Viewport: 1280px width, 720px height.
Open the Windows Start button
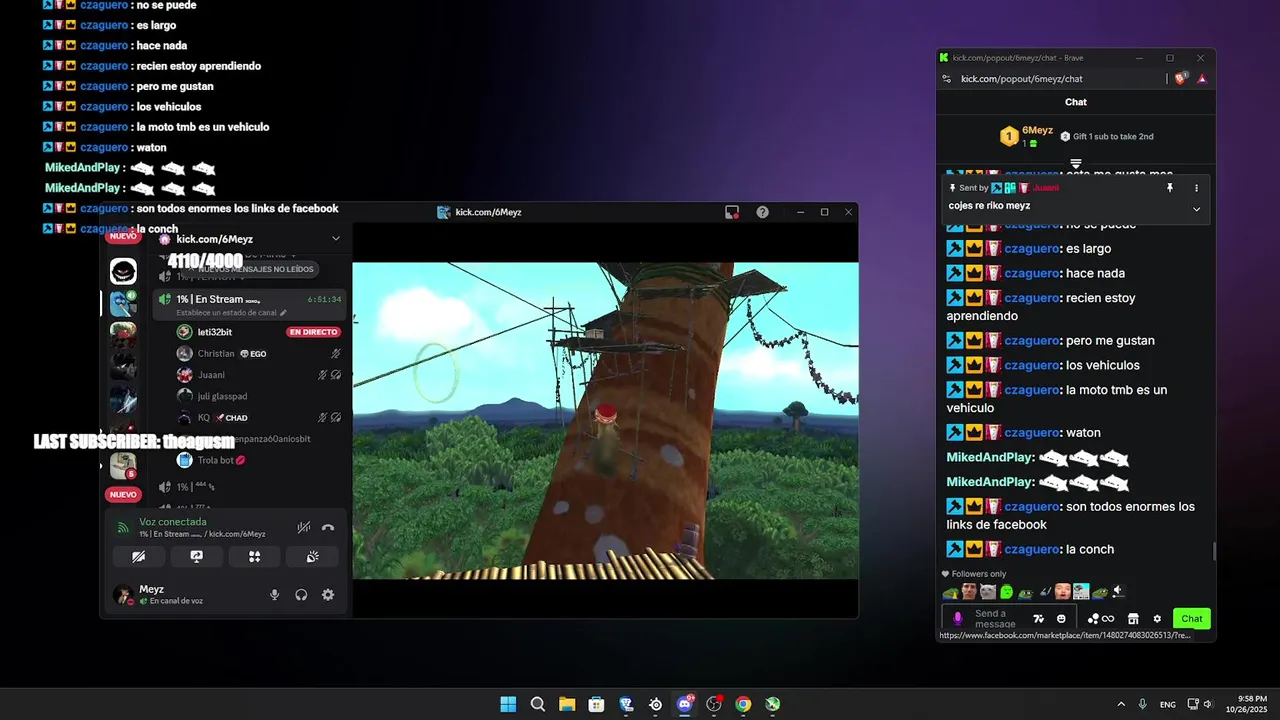[x=508, y=704]
